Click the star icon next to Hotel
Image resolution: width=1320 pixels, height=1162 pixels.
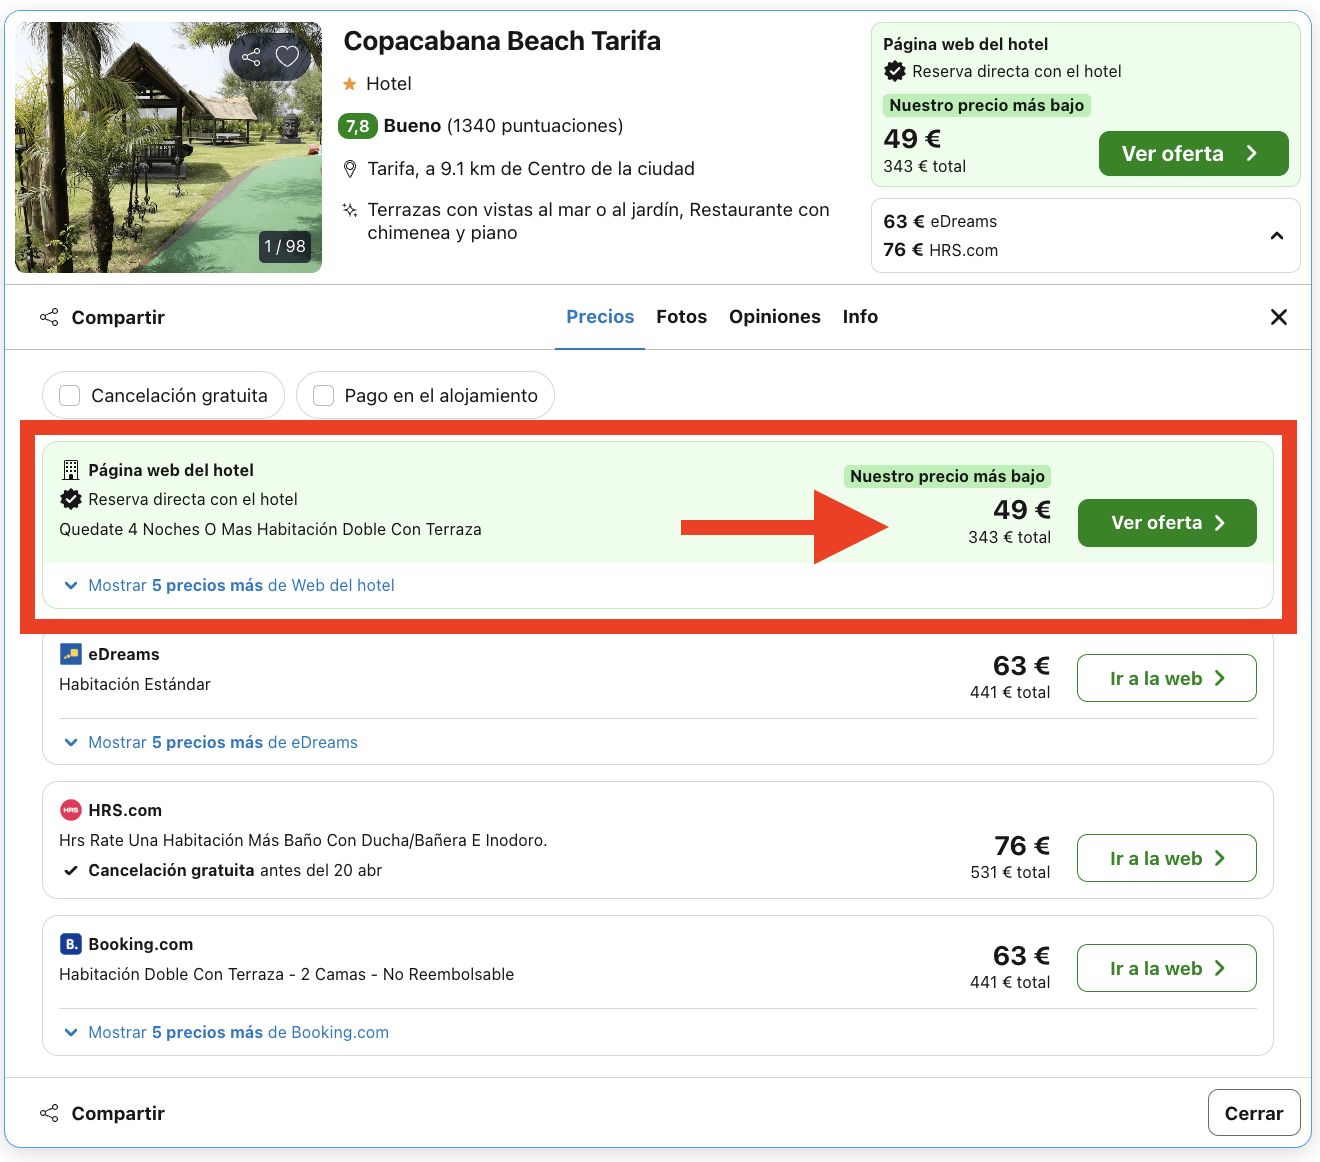350,84
